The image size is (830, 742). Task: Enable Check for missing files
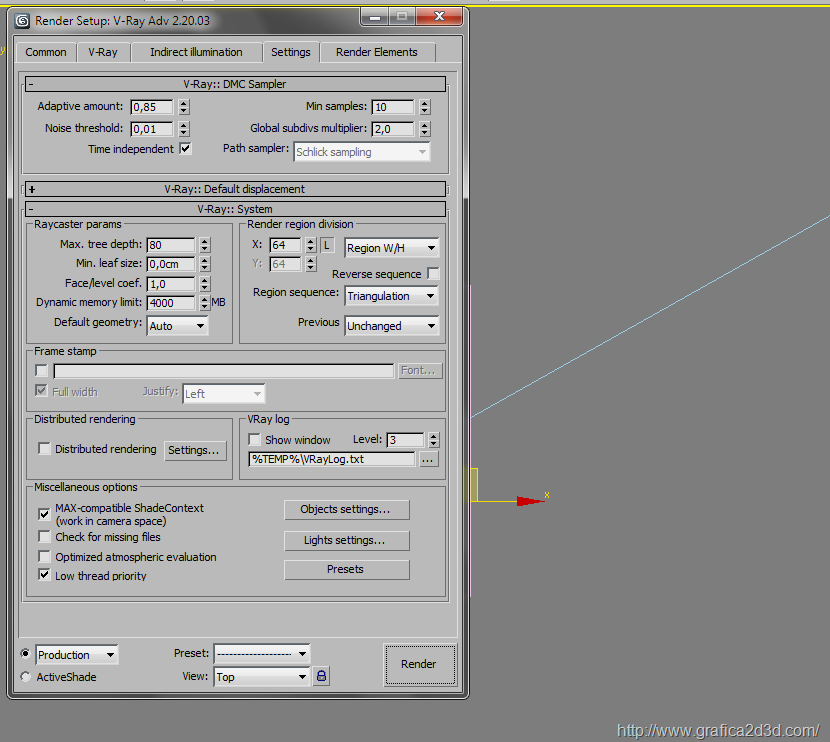[44, 537]
